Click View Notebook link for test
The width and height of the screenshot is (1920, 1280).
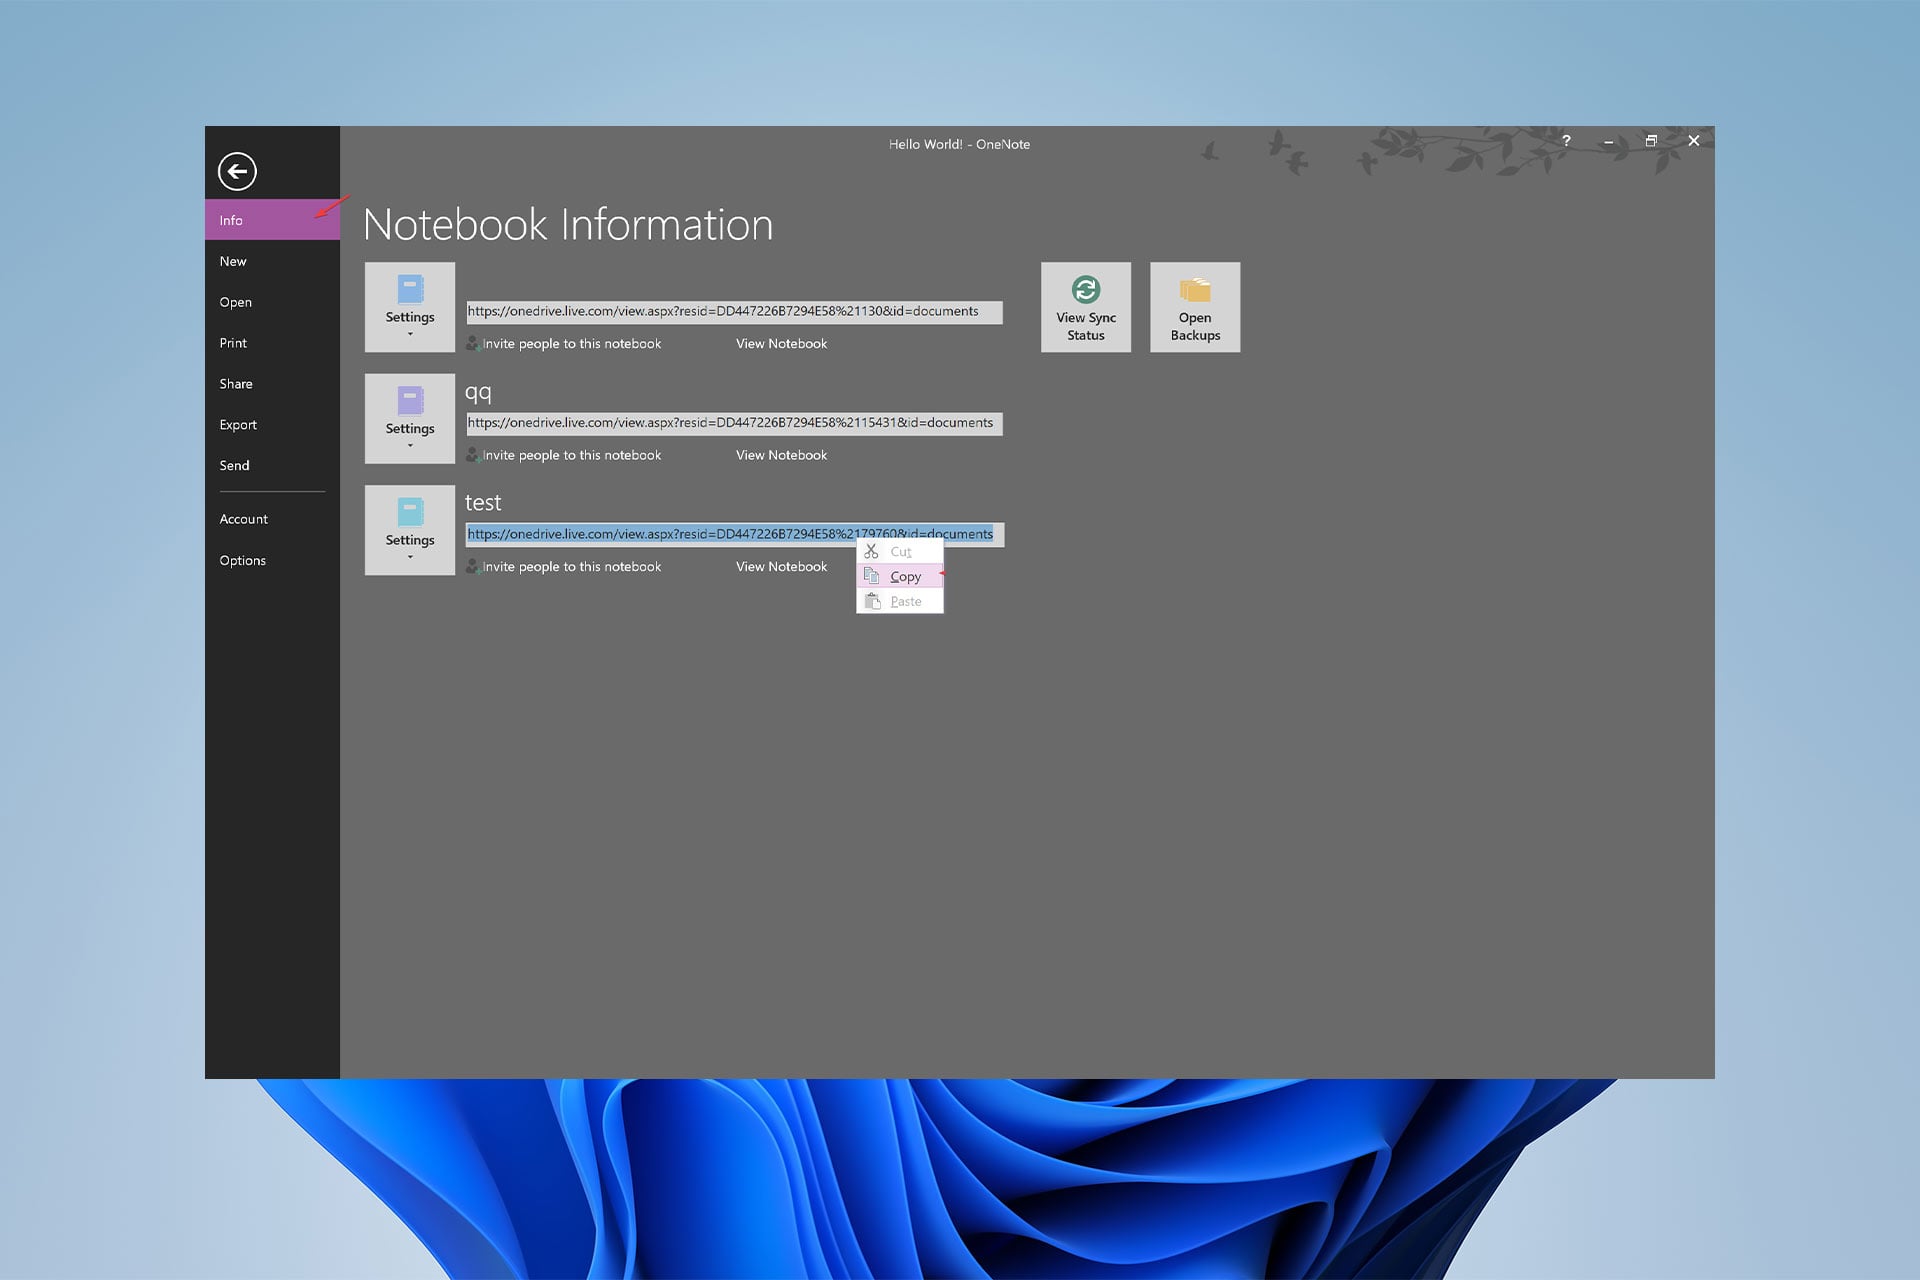click(x=781, y=567)
